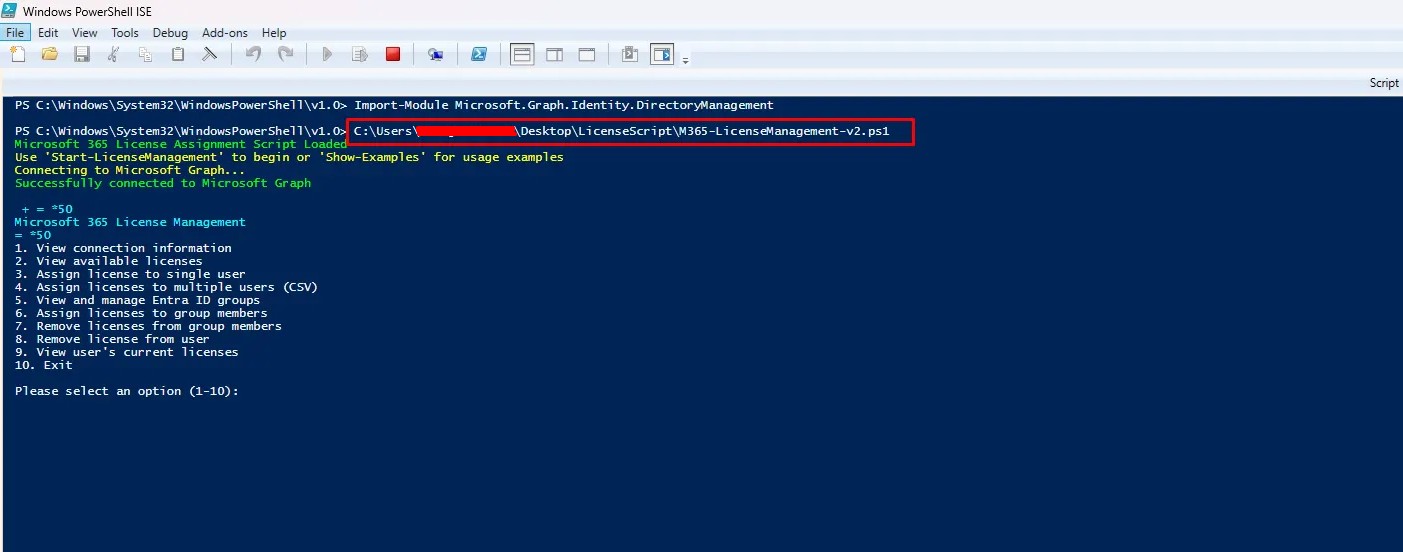Save the current script
This screenshot has height=552, width=1403.
point(82,55)
